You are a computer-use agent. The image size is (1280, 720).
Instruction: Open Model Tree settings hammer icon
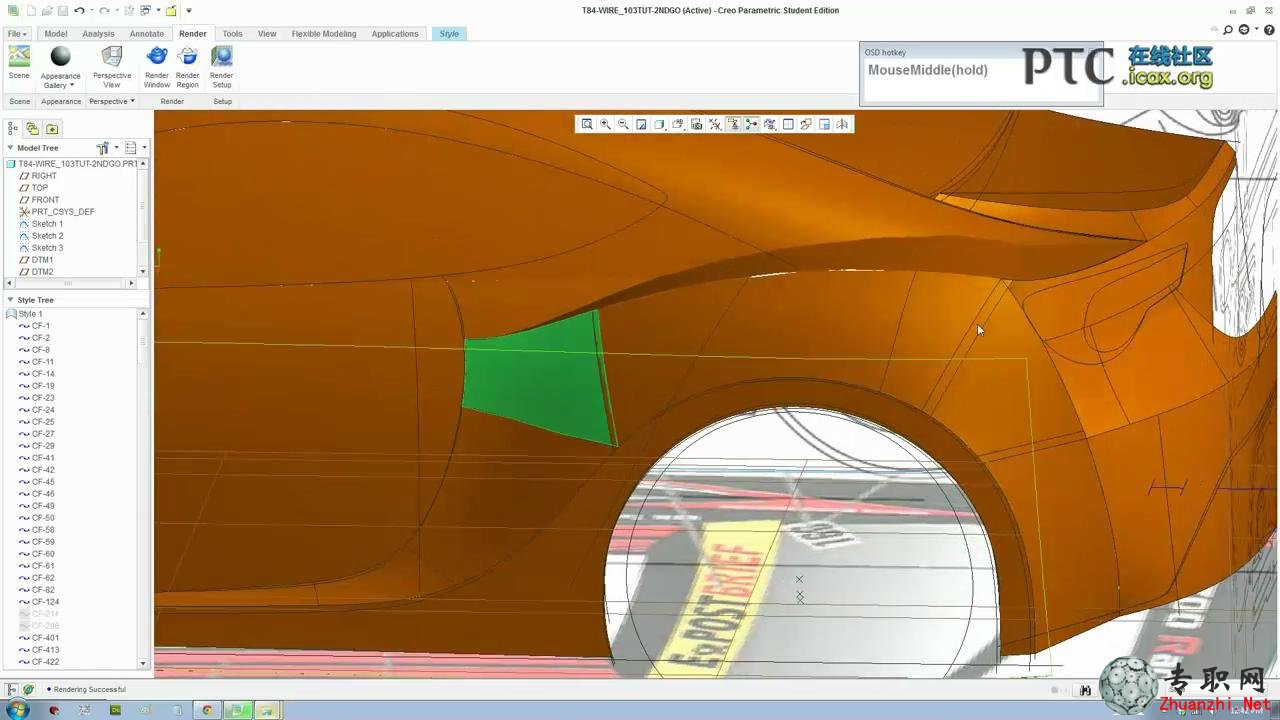tap(102, 148)
